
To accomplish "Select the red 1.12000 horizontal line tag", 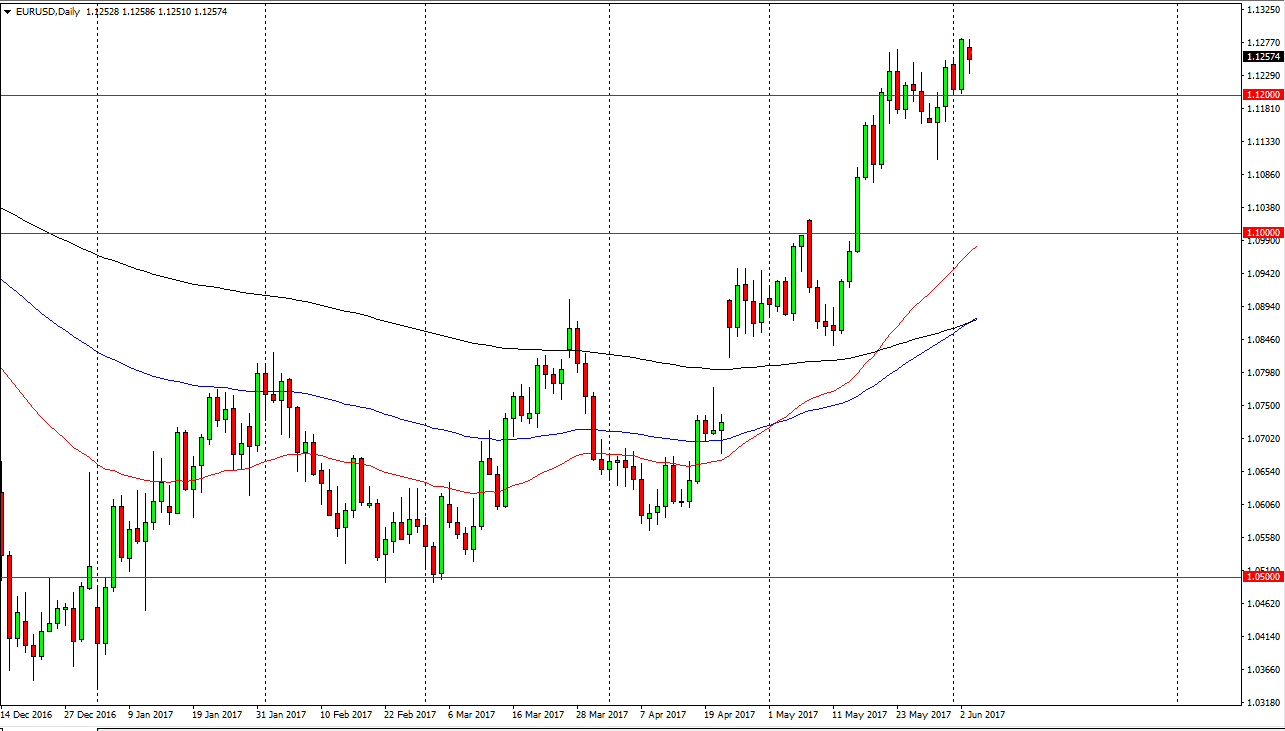I will click(x=1259, y=93).
